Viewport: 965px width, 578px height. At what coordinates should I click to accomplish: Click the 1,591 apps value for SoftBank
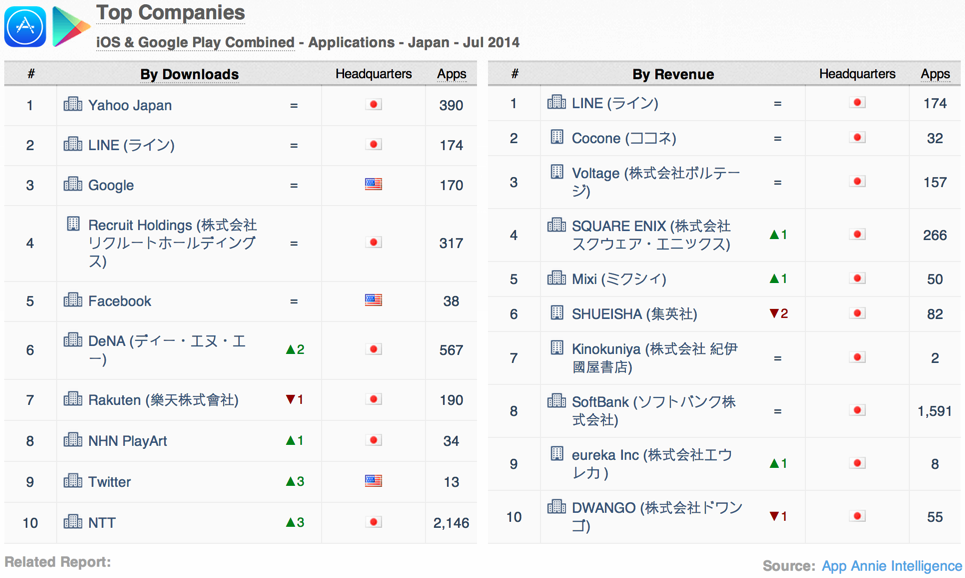935,411
